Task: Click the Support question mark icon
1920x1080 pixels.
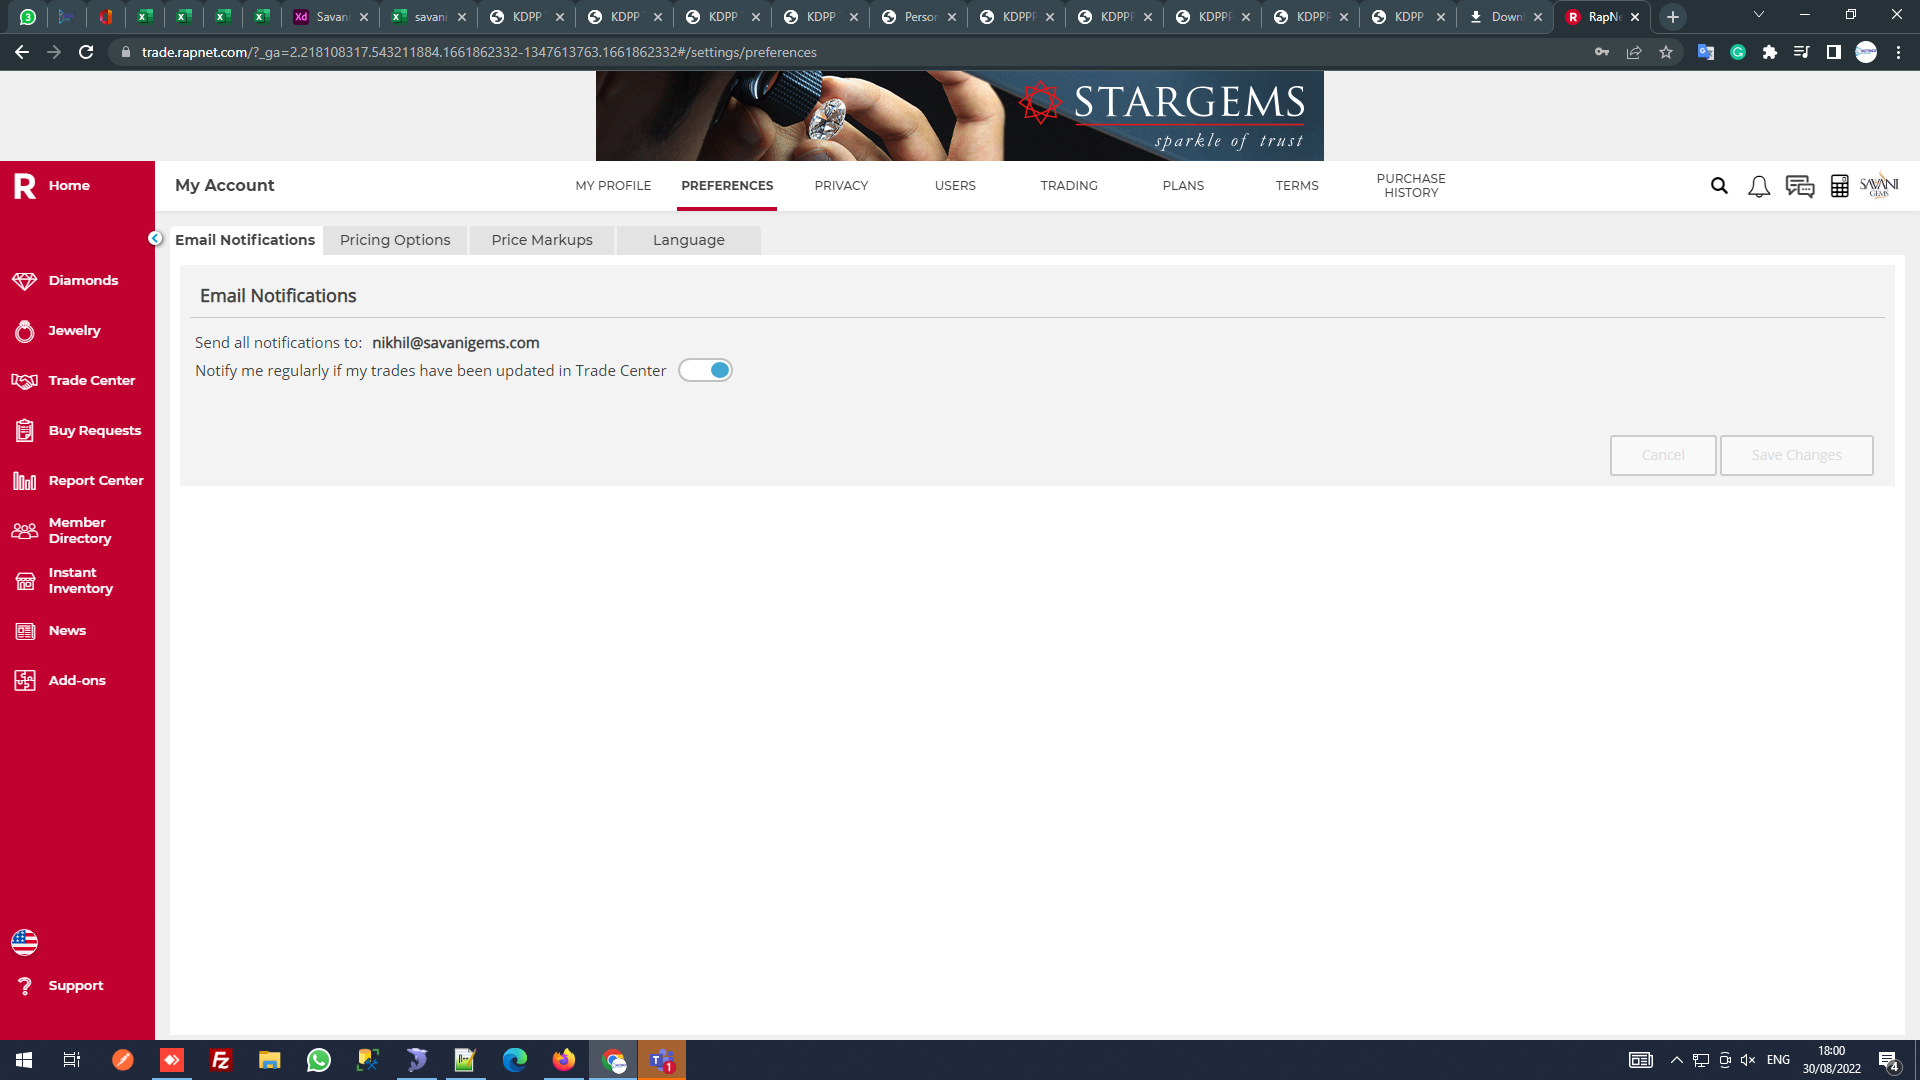Action: pos(25,986)
